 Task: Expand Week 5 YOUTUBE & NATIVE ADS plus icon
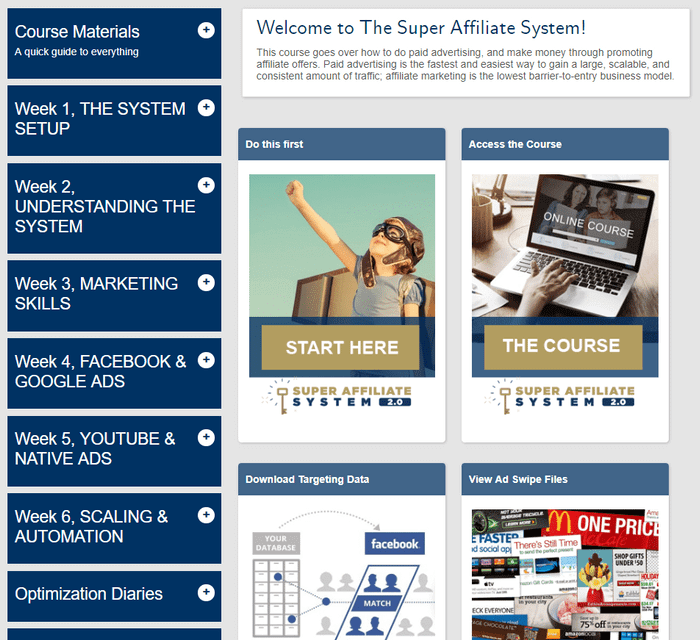(x=206, y=437)
